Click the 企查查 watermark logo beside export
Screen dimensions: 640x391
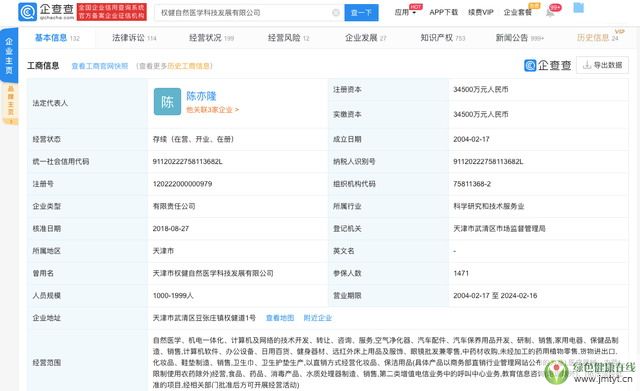point(547,65)
